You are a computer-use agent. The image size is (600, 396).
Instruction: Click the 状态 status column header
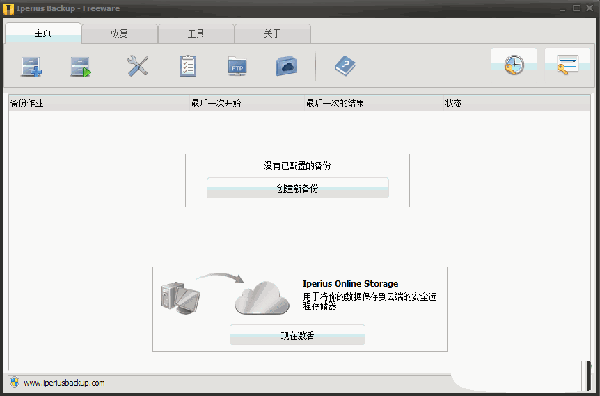click(516, 103)
